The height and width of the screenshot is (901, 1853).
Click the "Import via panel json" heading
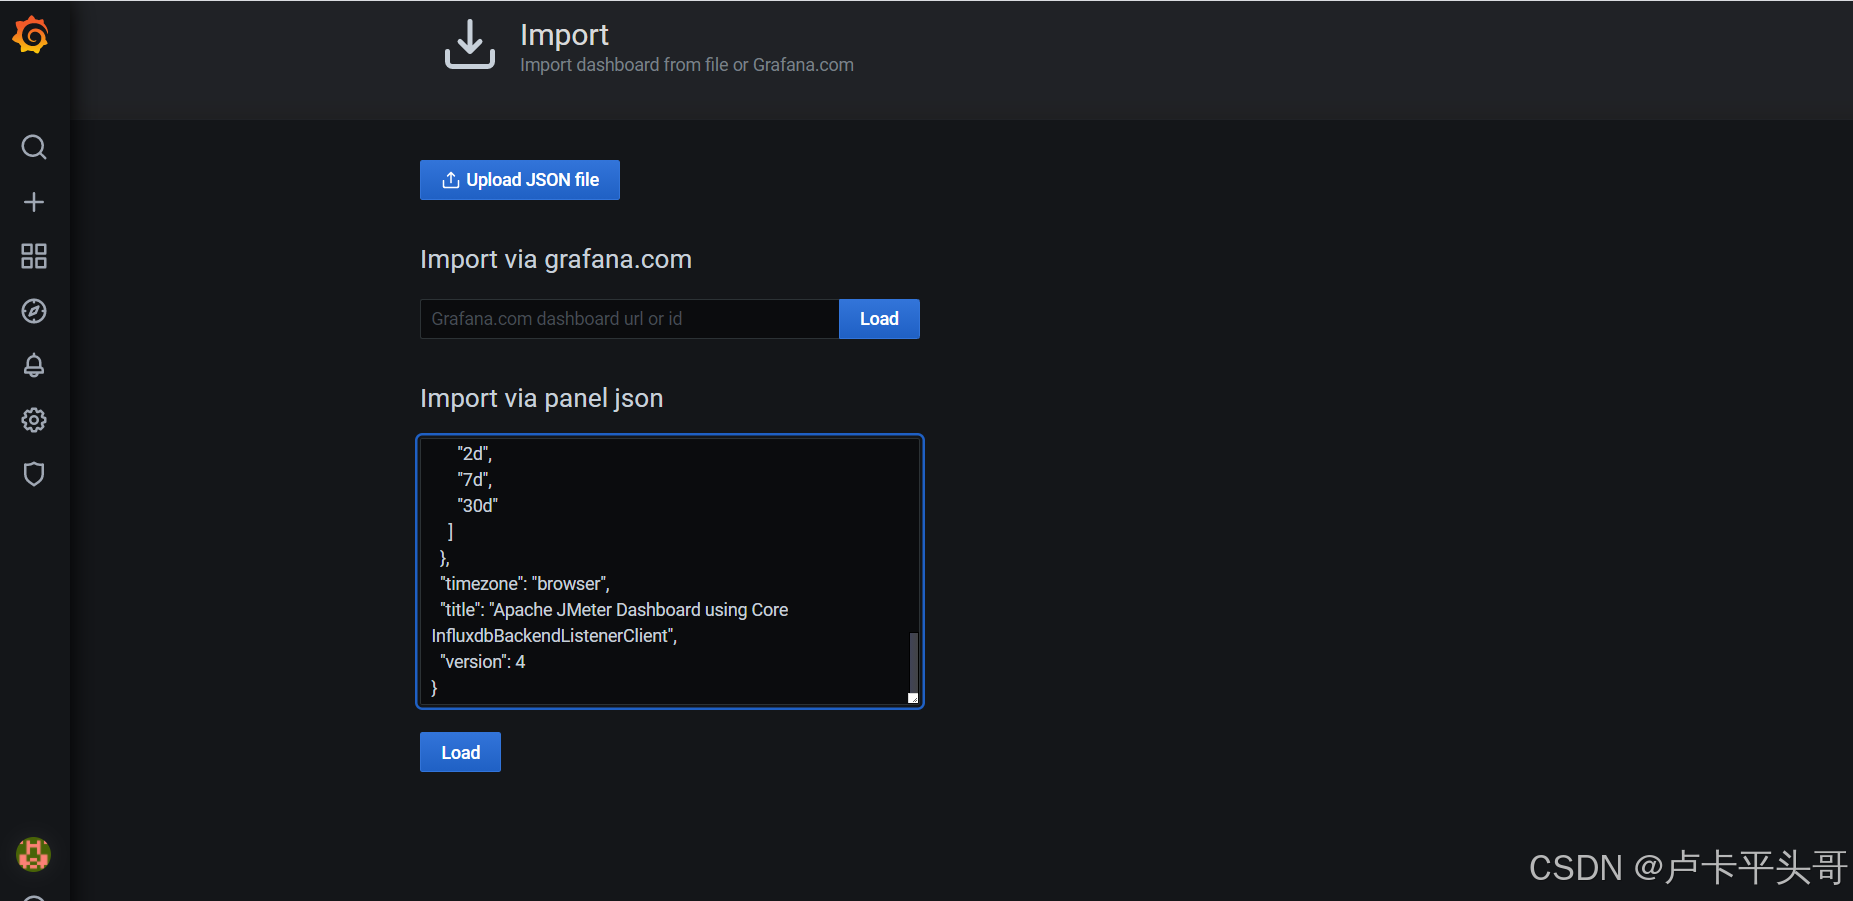tap(542, 398)
